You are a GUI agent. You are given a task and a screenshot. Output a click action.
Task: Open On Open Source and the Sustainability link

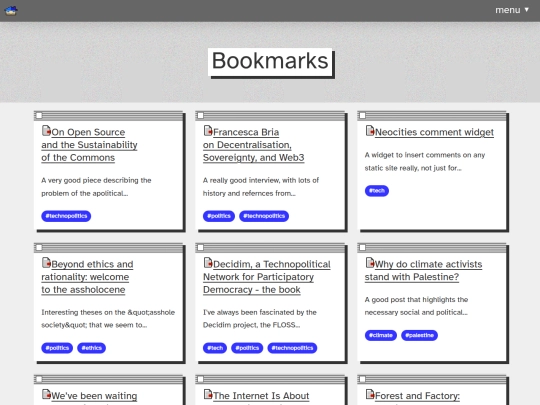click(x=89, y=145)
